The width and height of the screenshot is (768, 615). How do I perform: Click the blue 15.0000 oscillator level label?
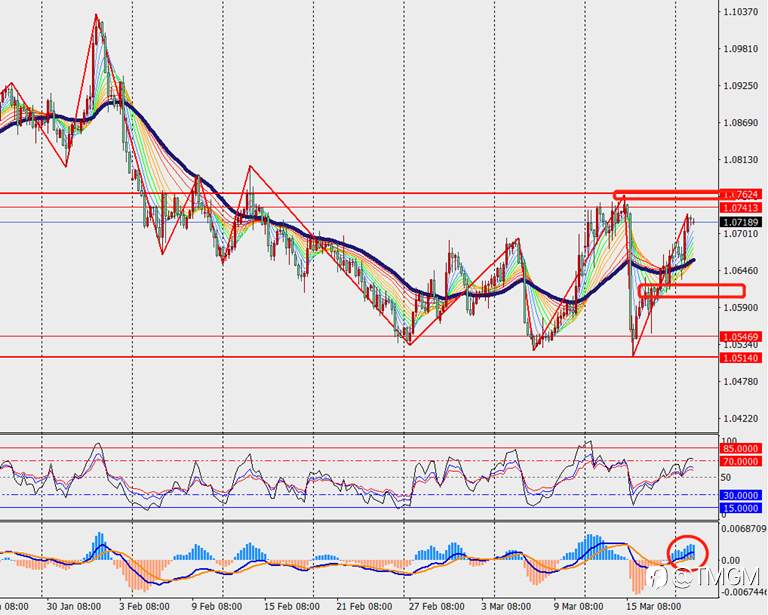point(741,508)
